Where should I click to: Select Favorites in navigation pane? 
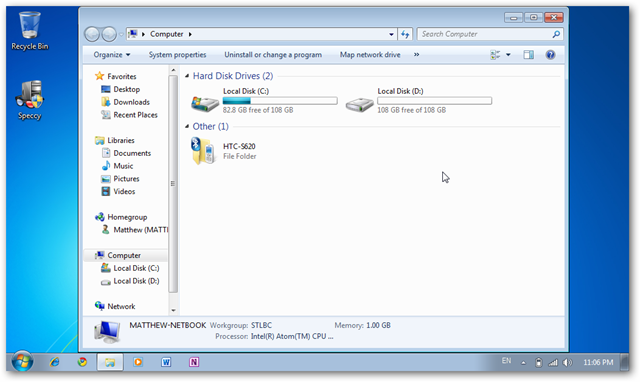122,76
